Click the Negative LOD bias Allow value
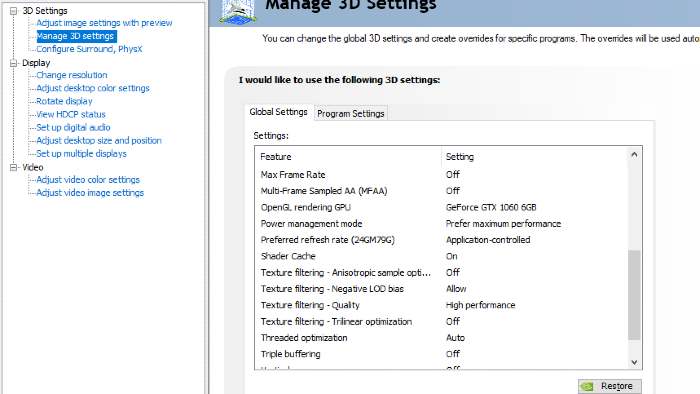The width and height of the screenshot is (700, 394). pyautogui.click(x=456, y=289)
